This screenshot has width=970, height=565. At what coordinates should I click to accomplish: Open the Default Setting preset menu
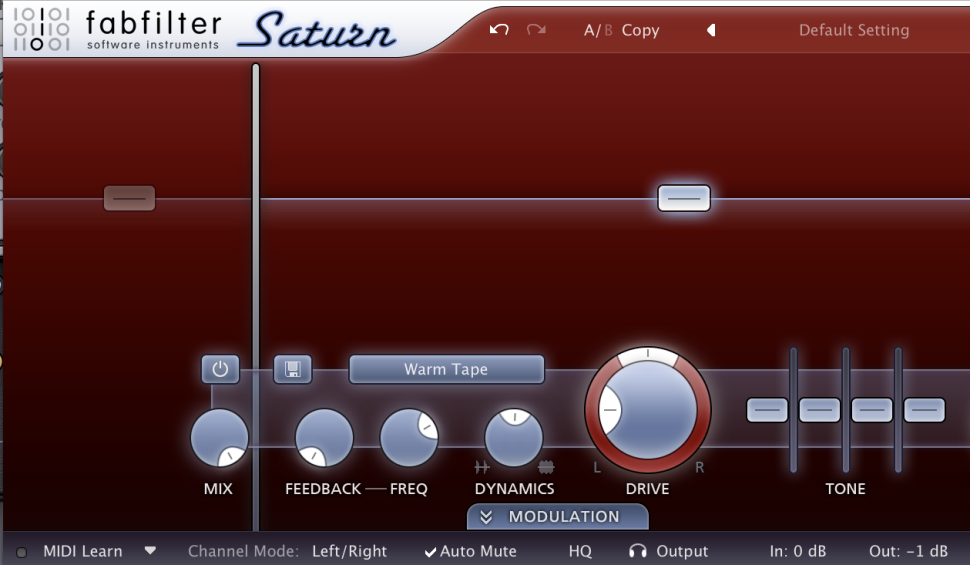tap(854, 30)
